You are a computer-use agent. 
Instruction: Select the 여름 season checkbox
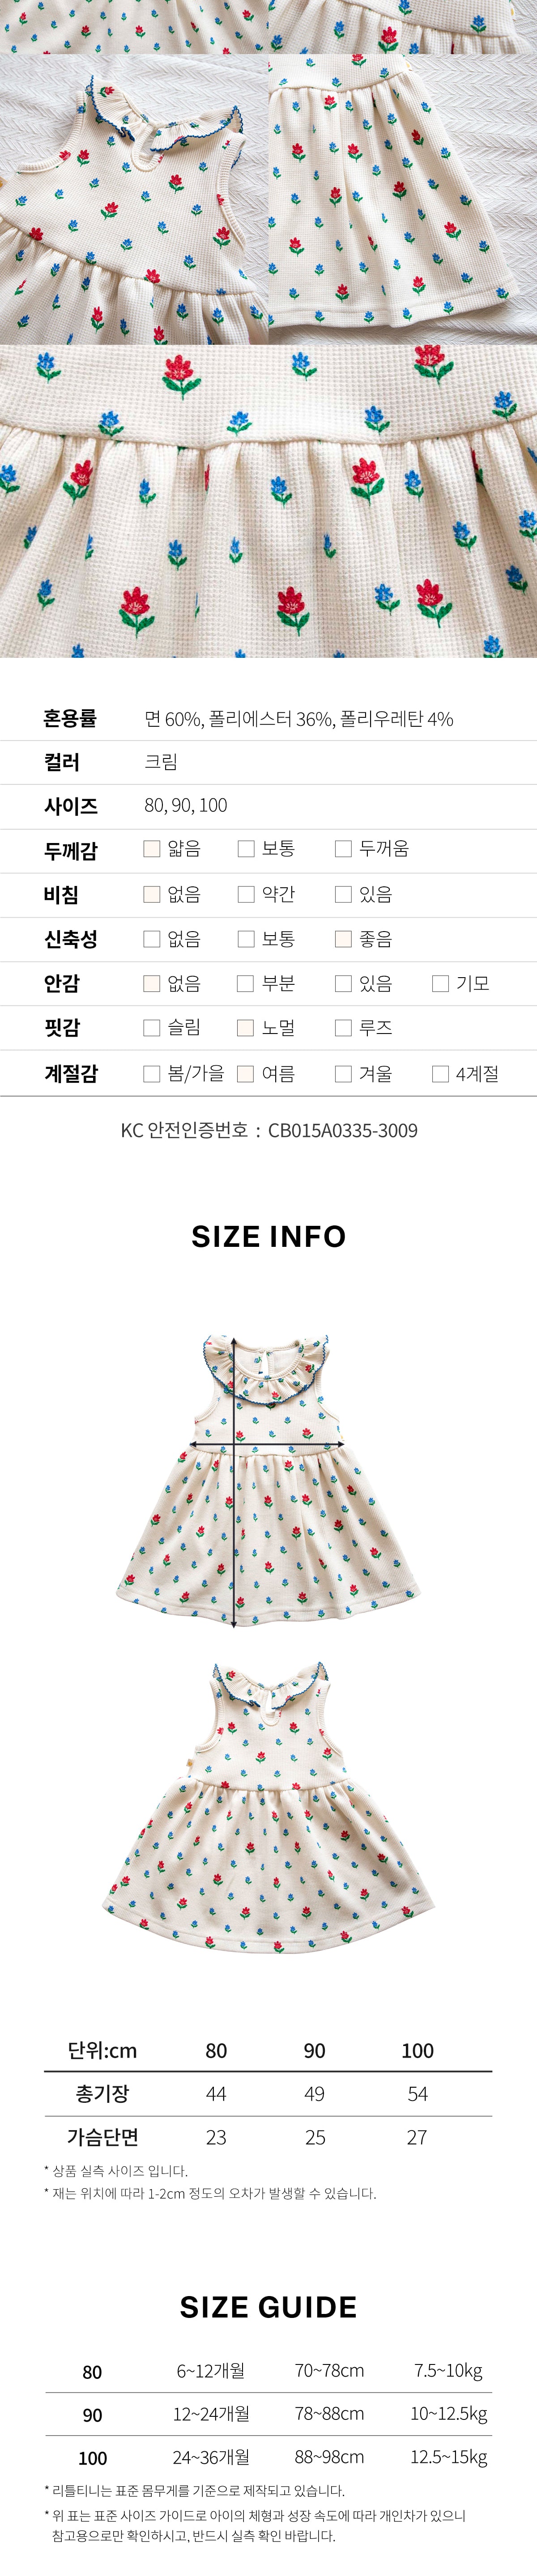[x=245, y=1074]
